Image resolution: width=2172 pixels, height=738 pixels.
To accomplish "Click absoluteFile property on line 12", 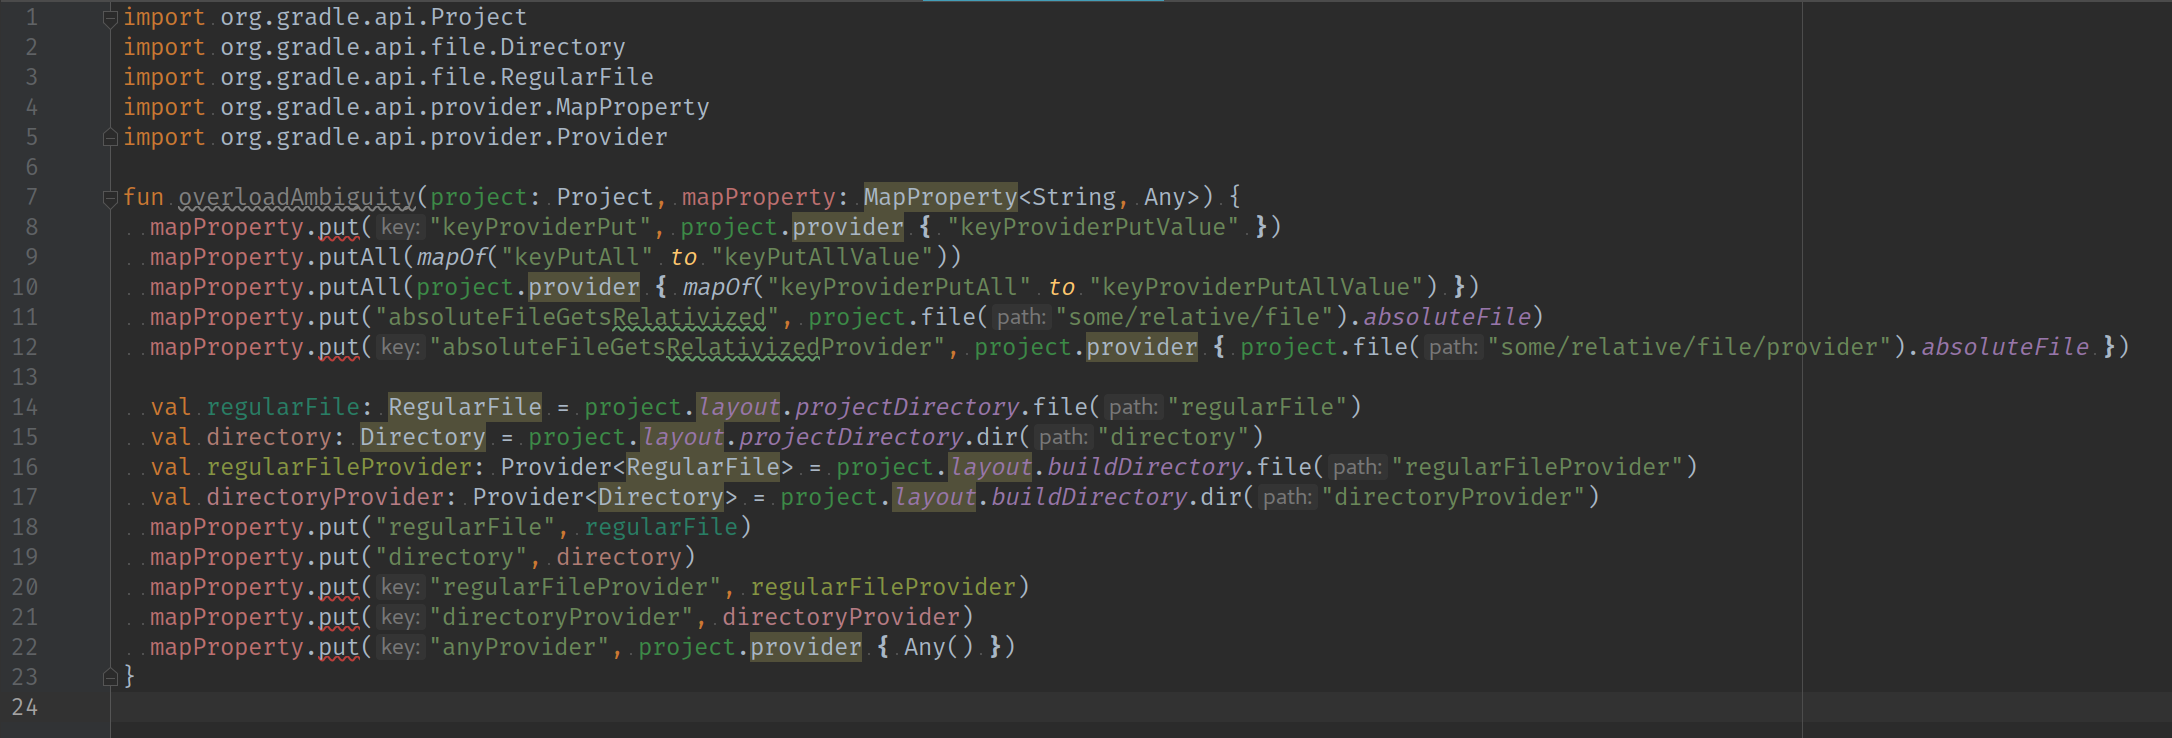I will click(x=2005, y=347).
